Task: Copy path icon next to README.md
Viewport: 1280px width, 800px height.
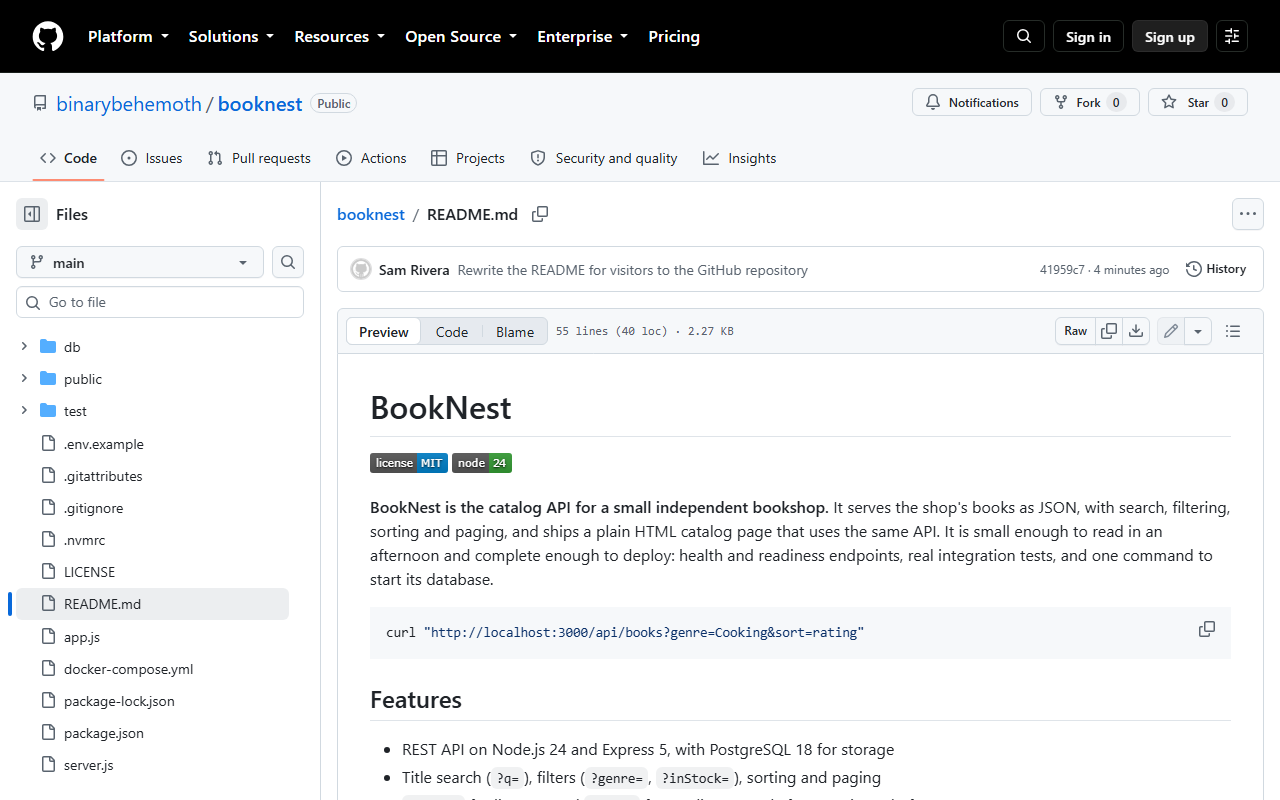Action: tap(540, 214)
